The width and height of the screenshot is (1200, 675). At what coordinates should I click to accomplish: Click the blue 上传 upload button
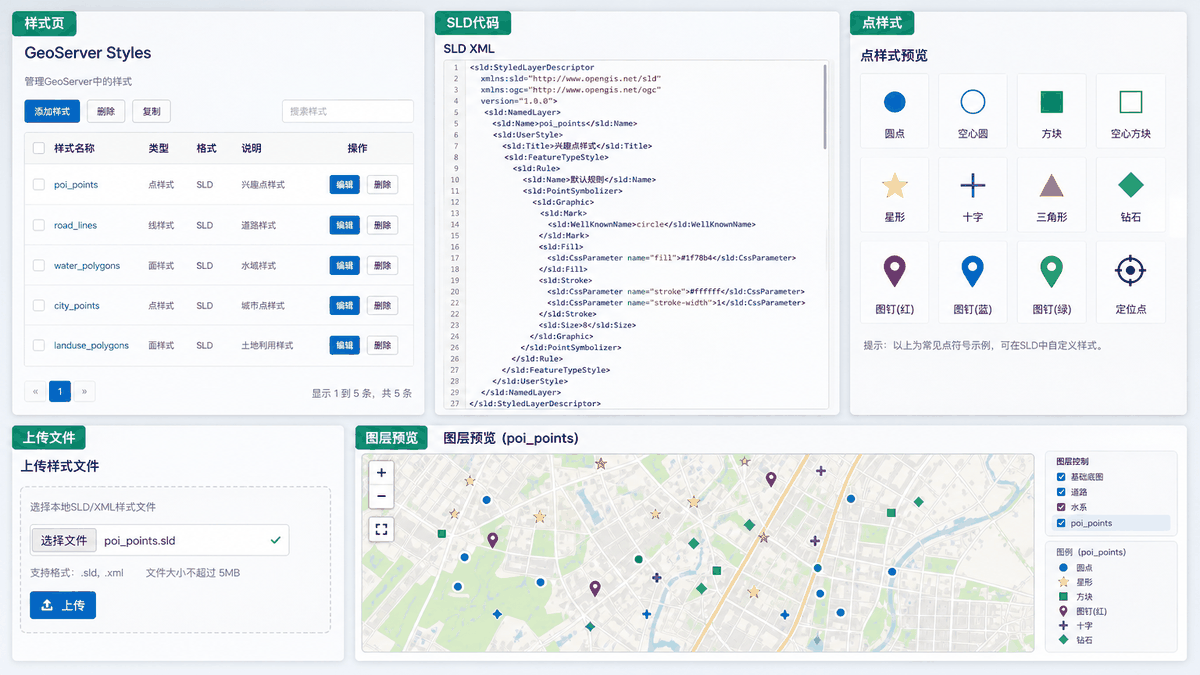pos(63,605)
